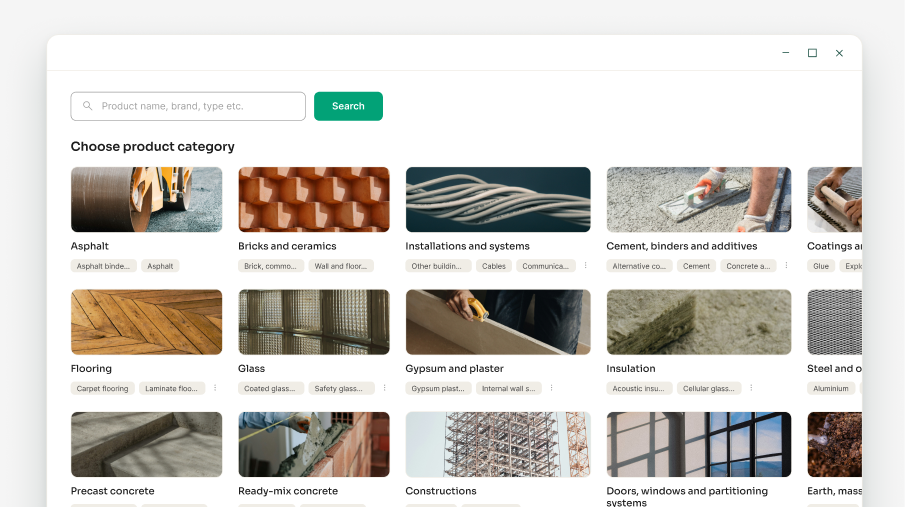905x507 pixels.
Task: Click the 'Asphalt binde...' tag
Action: click(x=103, y=266)
